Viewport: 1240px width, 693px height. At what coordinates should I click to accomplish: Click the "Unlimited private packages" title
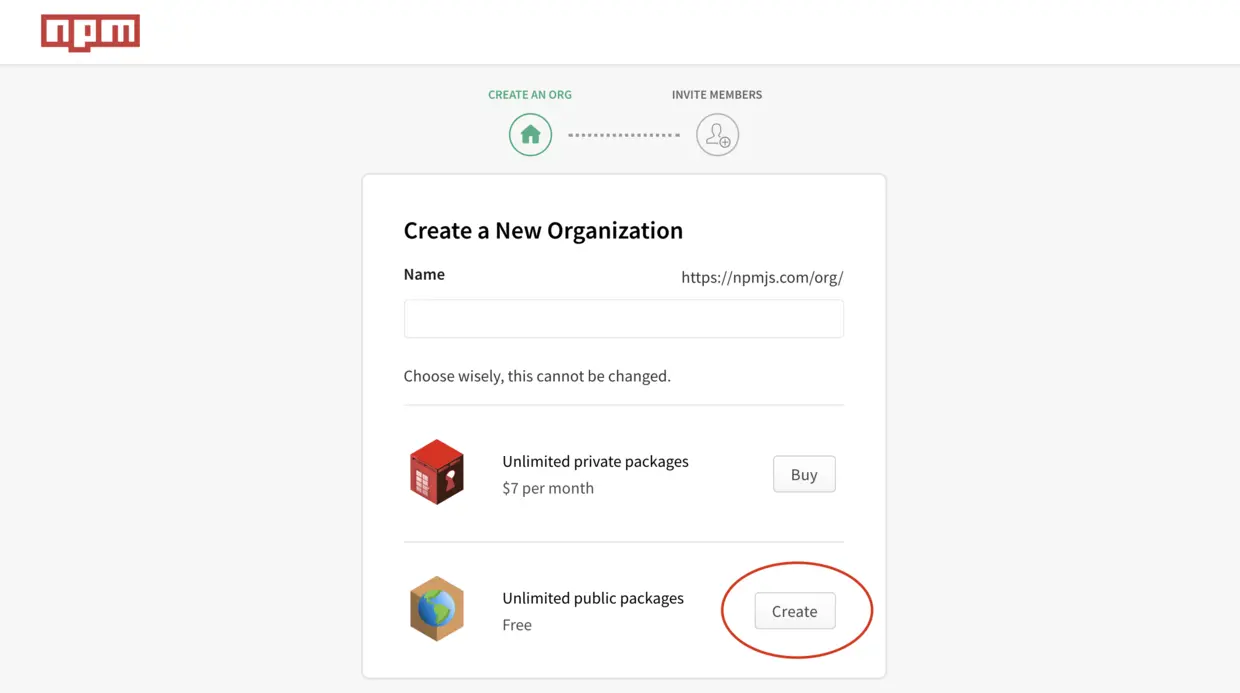[595, 462]
